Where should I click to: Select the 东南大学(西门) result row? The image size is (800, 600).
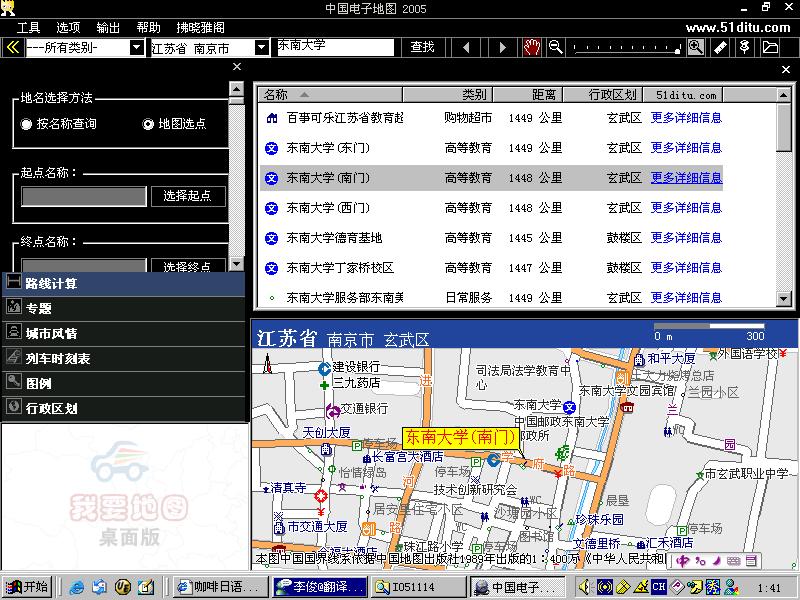point(491,208)
